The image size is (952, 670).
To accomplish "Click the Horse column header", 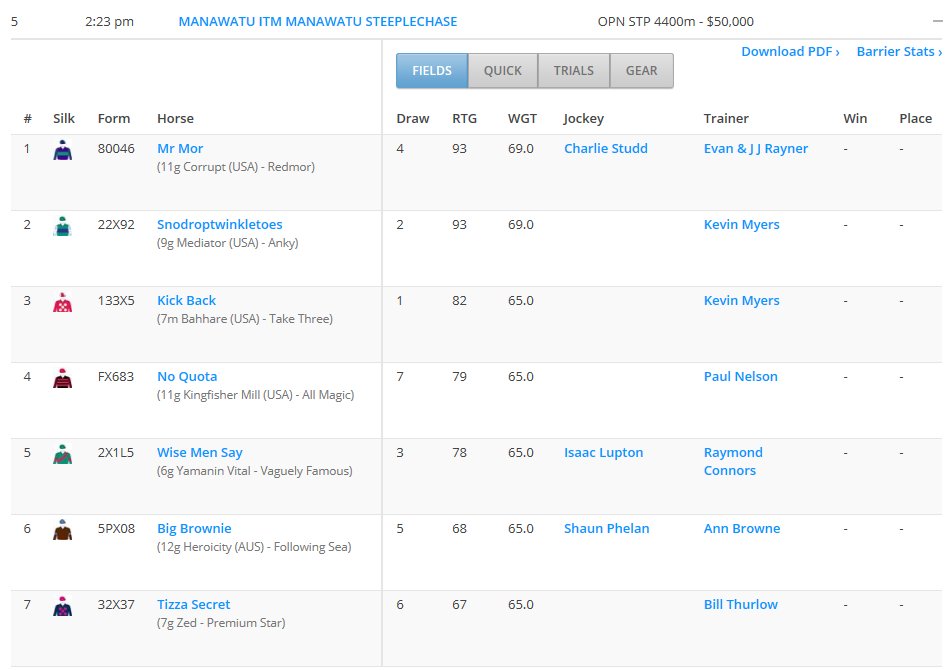I will (x=175, y=118).
